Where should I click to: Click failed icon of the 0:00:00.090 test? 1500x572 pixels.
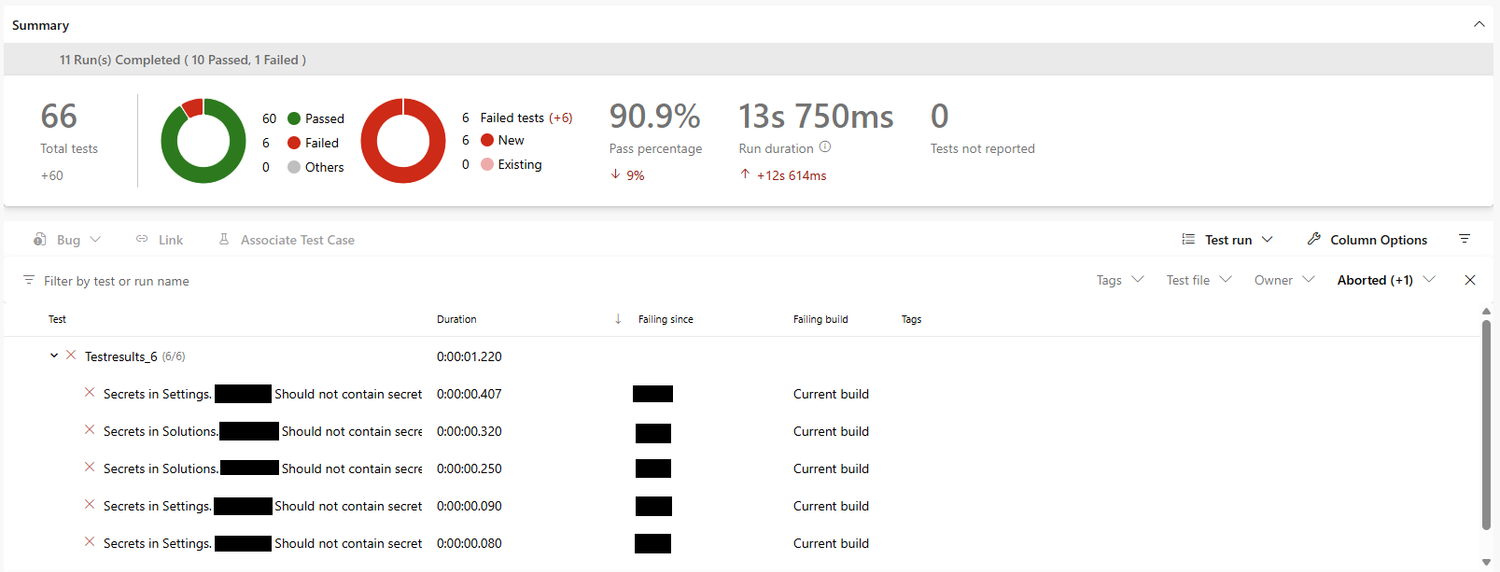(x=89, y=505)
